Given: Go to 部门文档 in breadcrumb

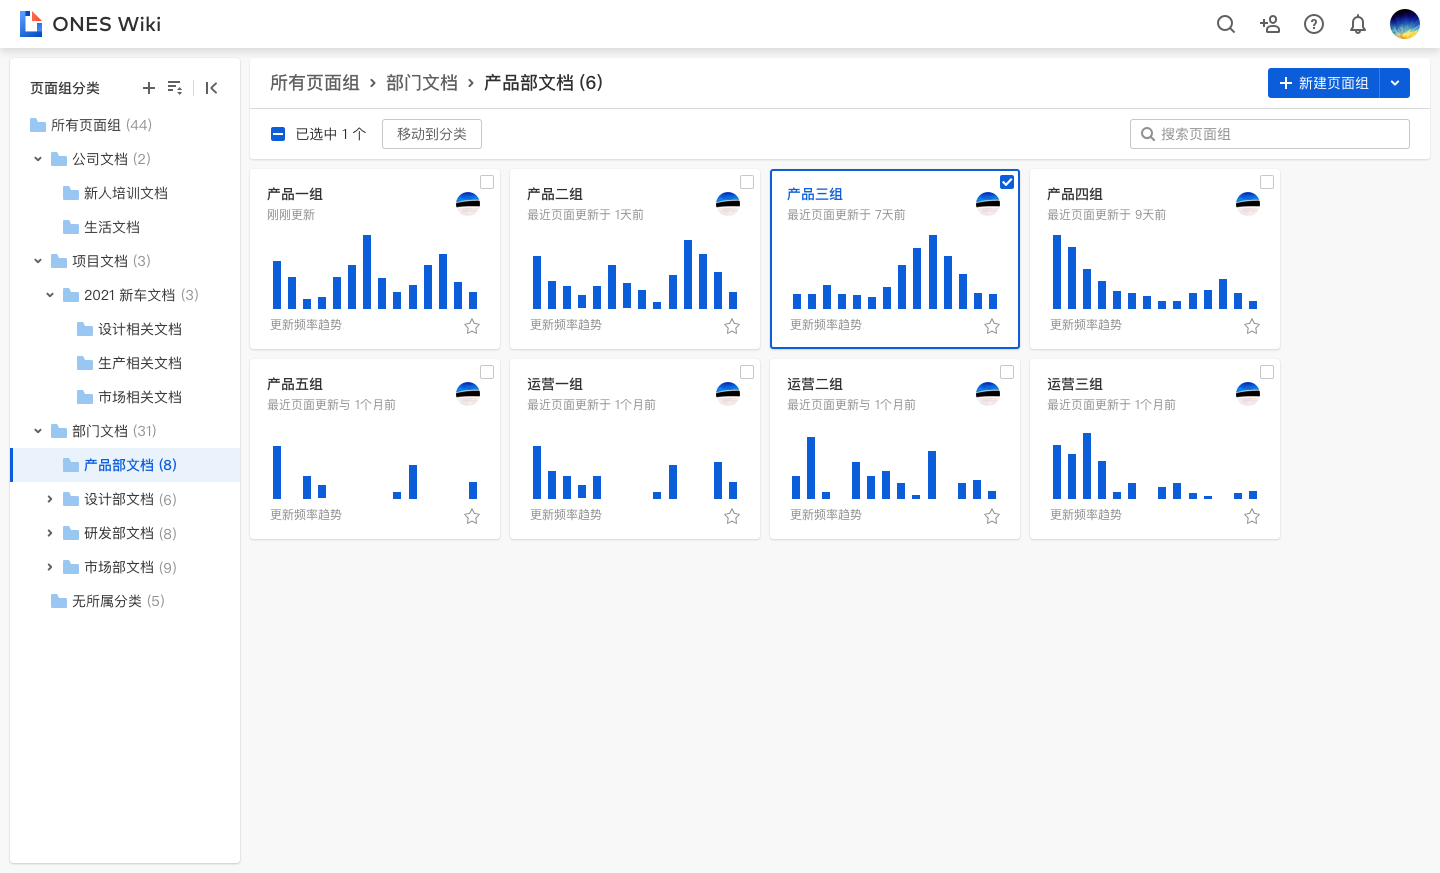Looking at the screenshot, I should click(421, 83).
